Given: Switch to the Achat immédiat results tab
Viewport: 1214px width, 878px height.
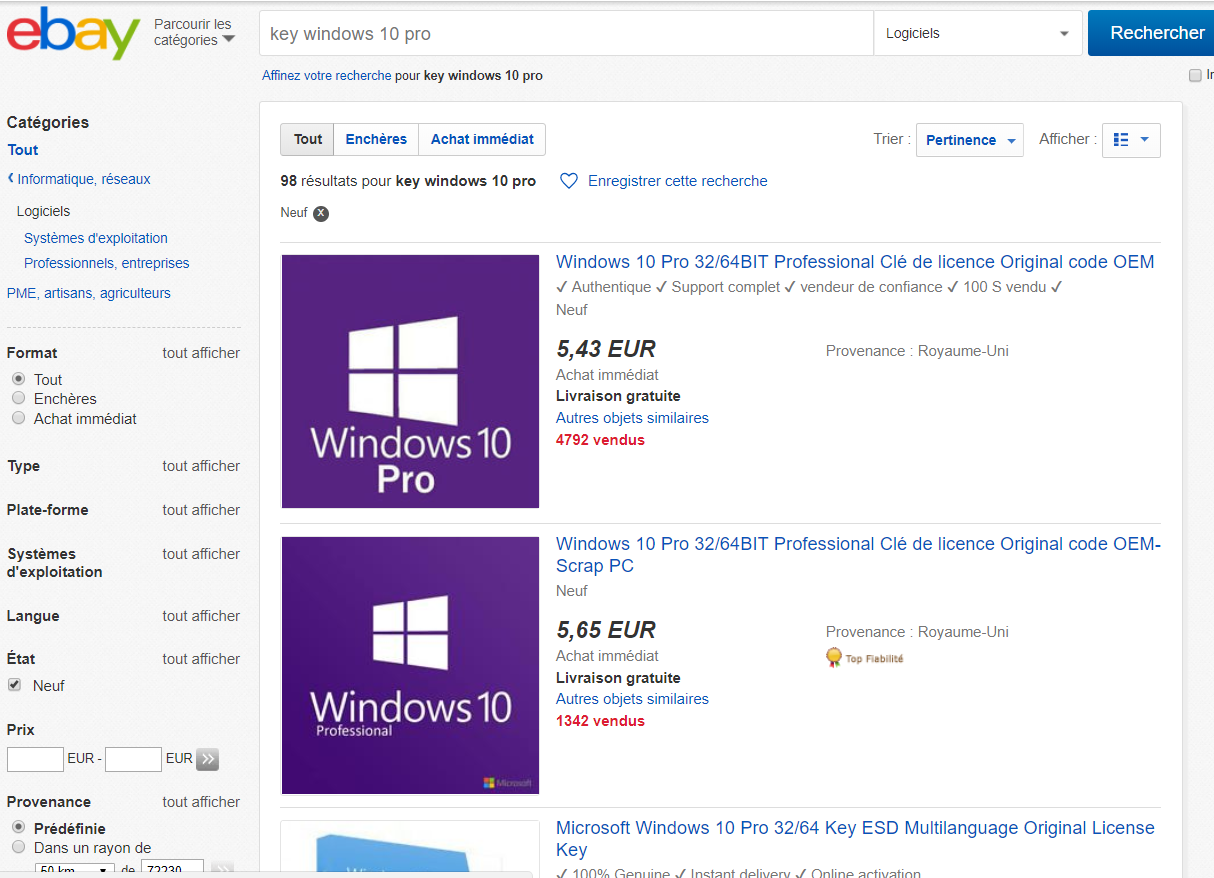Looking at the screenshot, I should pos(482,139).
